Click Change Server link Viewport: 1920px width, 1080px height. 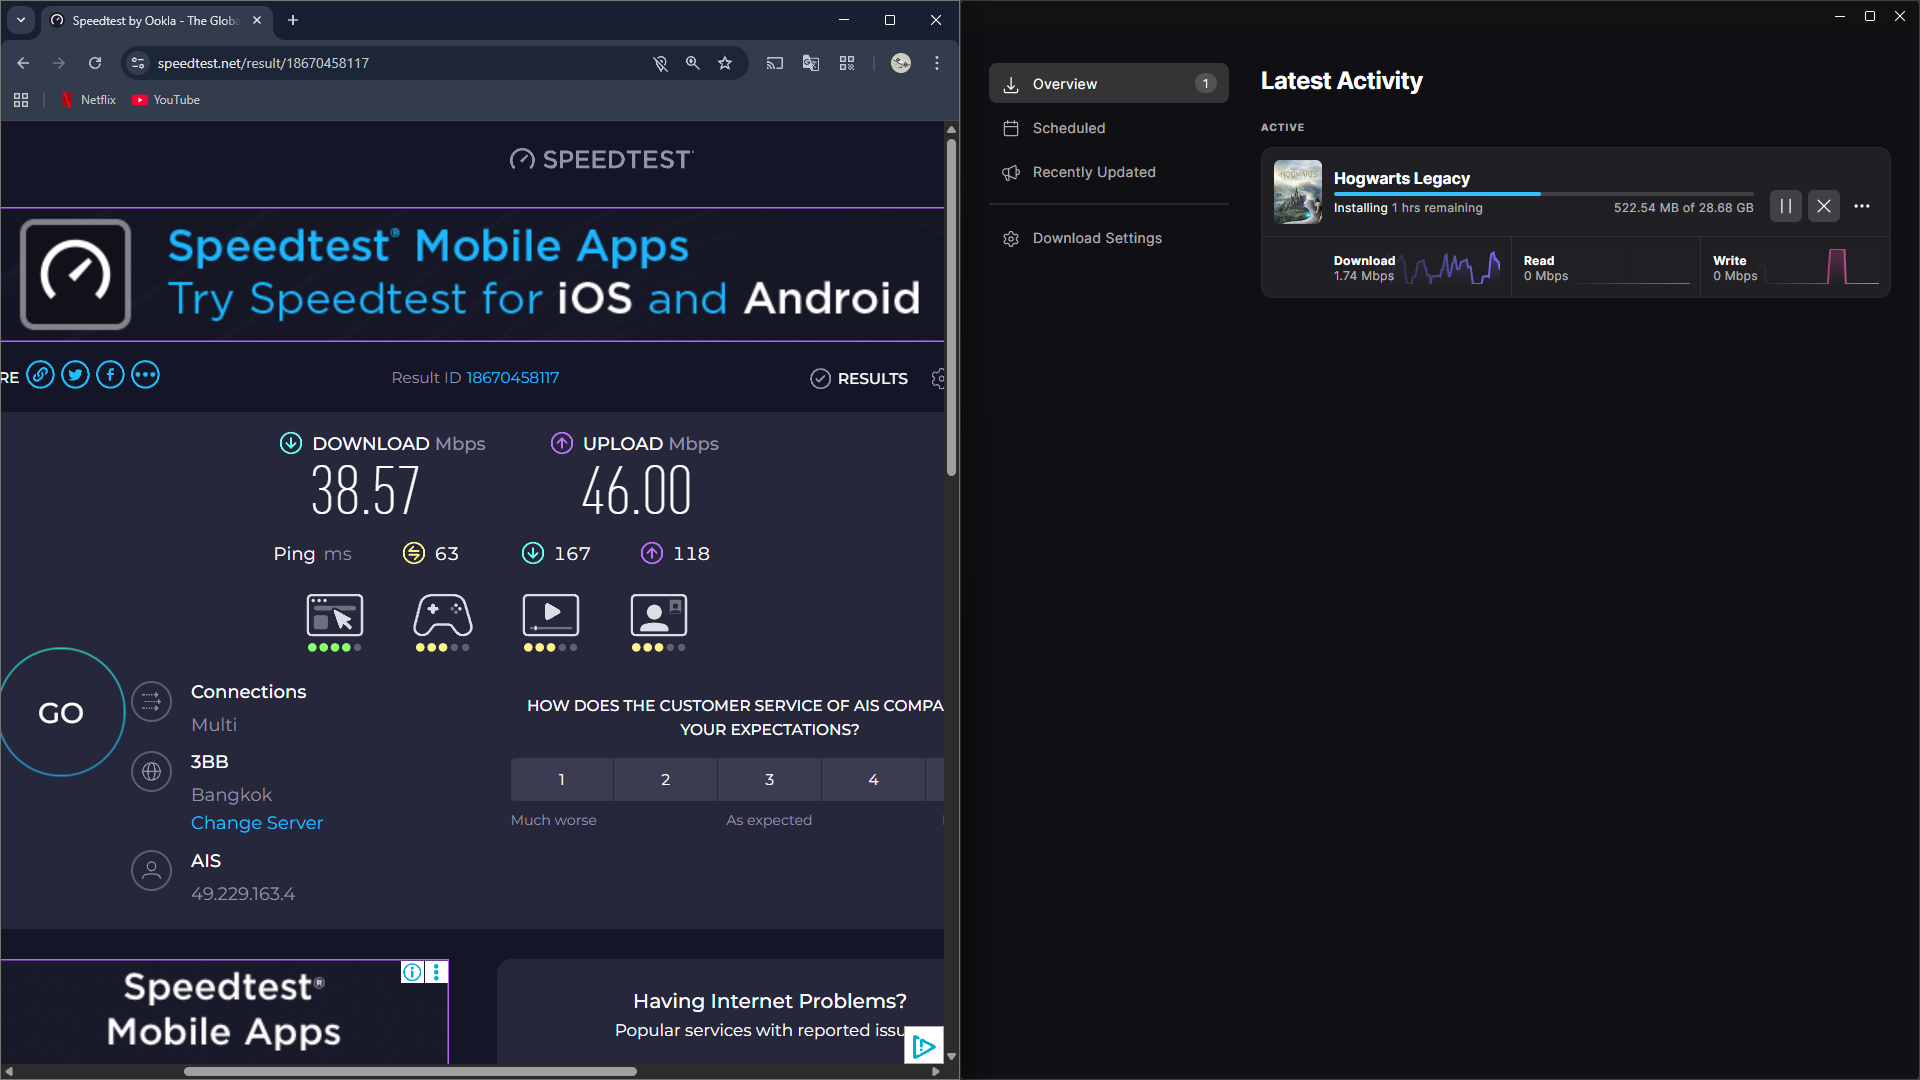(x=257, y=822)
